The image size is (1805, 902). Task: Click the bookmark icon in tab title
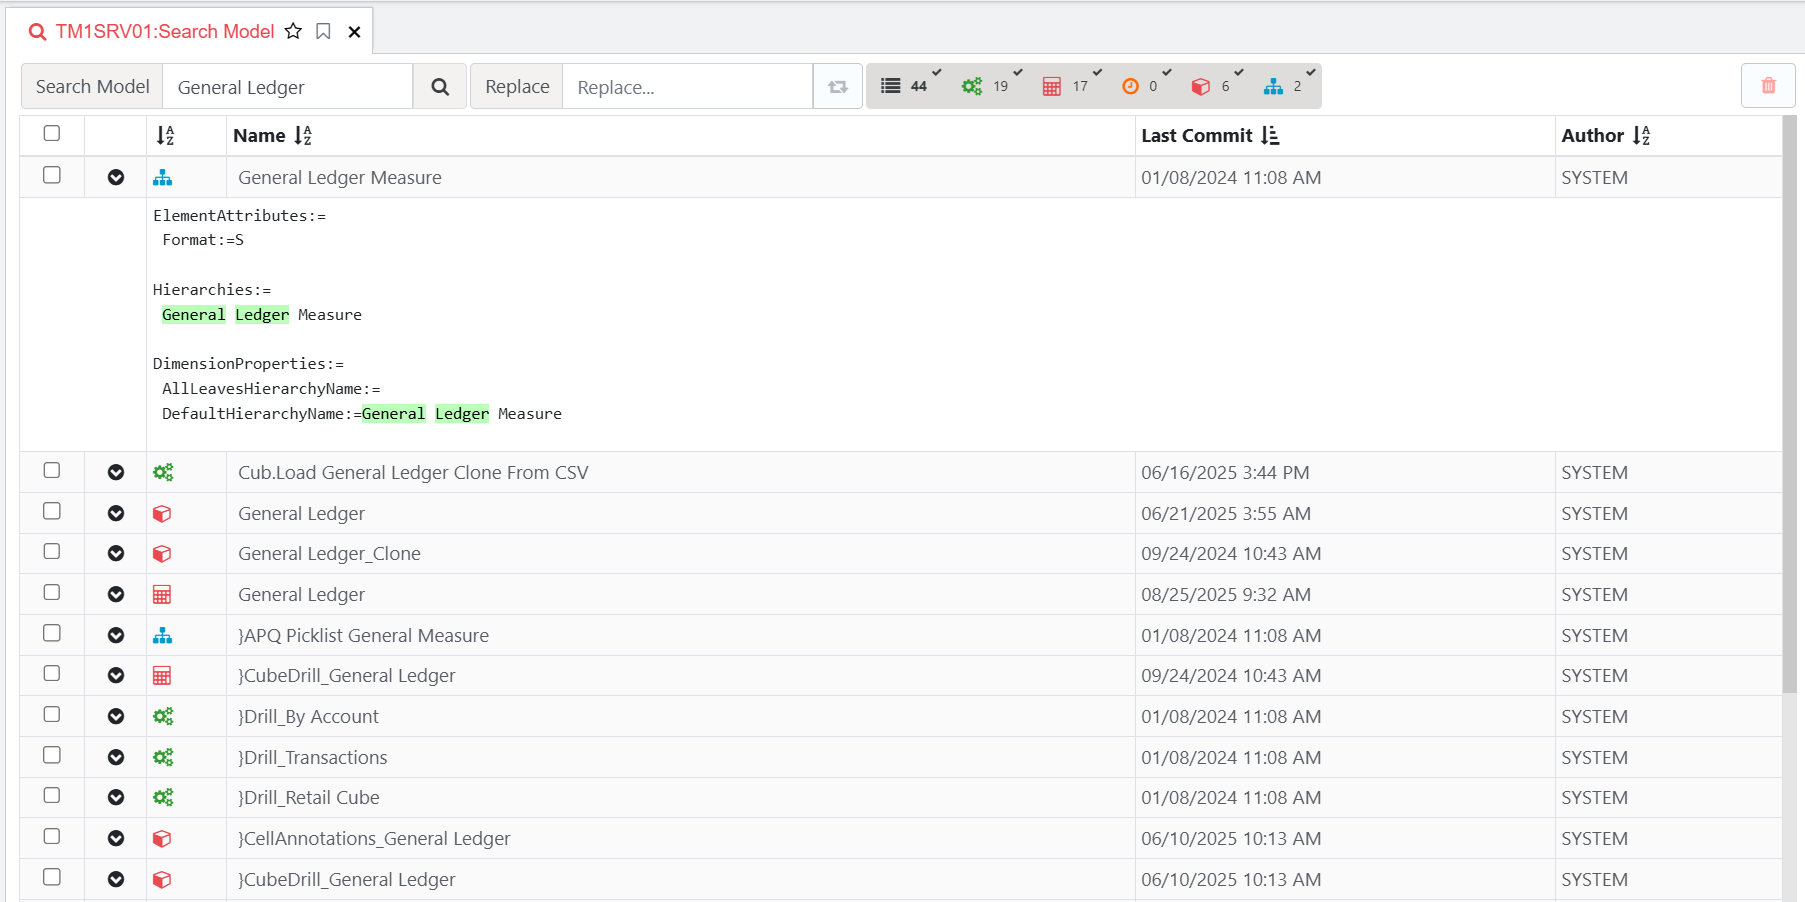tap(323, 31)
